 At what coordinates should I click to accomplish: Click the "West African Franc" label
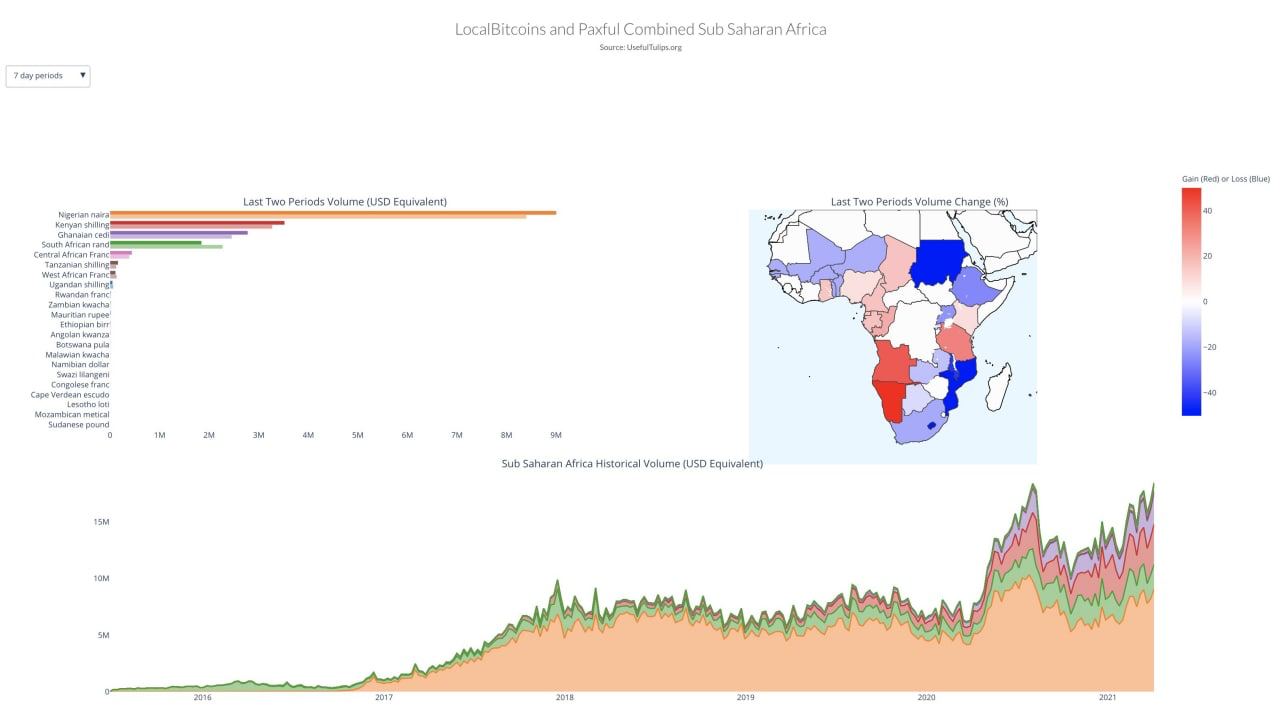76,275
